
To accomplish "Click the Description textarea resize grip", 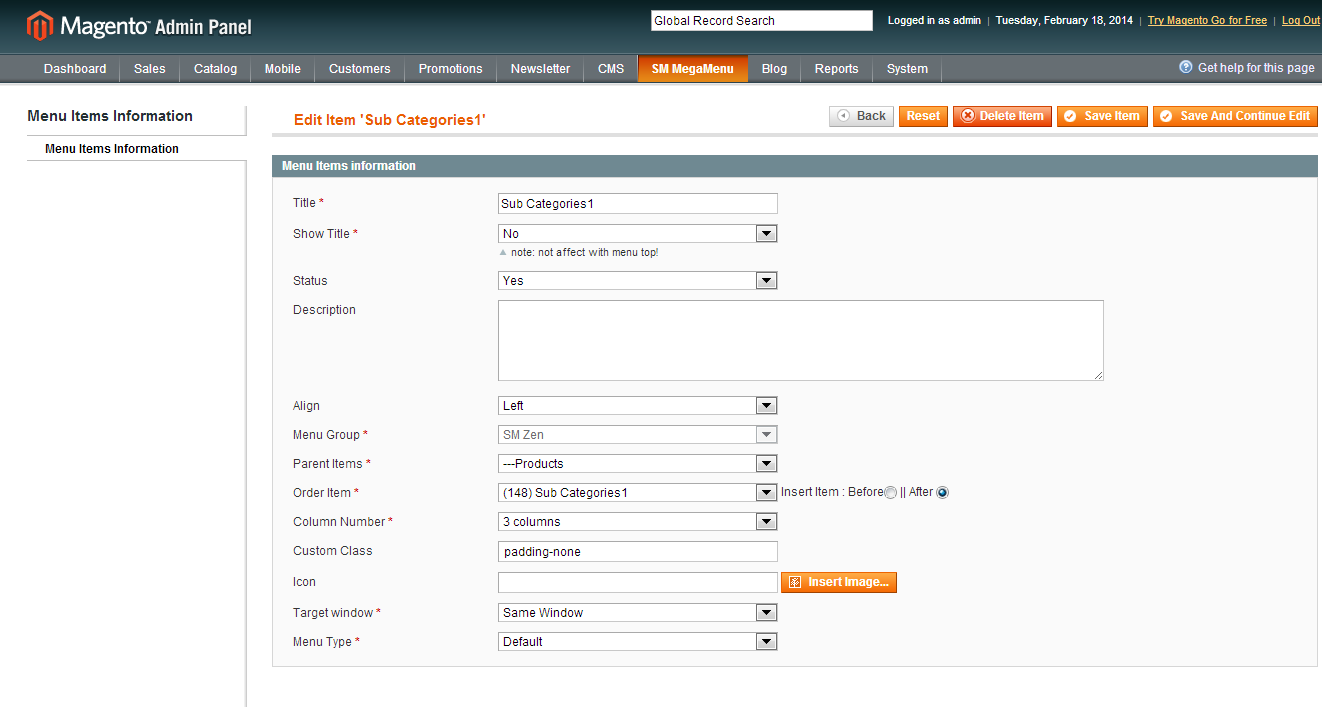I will [1098, 375].
